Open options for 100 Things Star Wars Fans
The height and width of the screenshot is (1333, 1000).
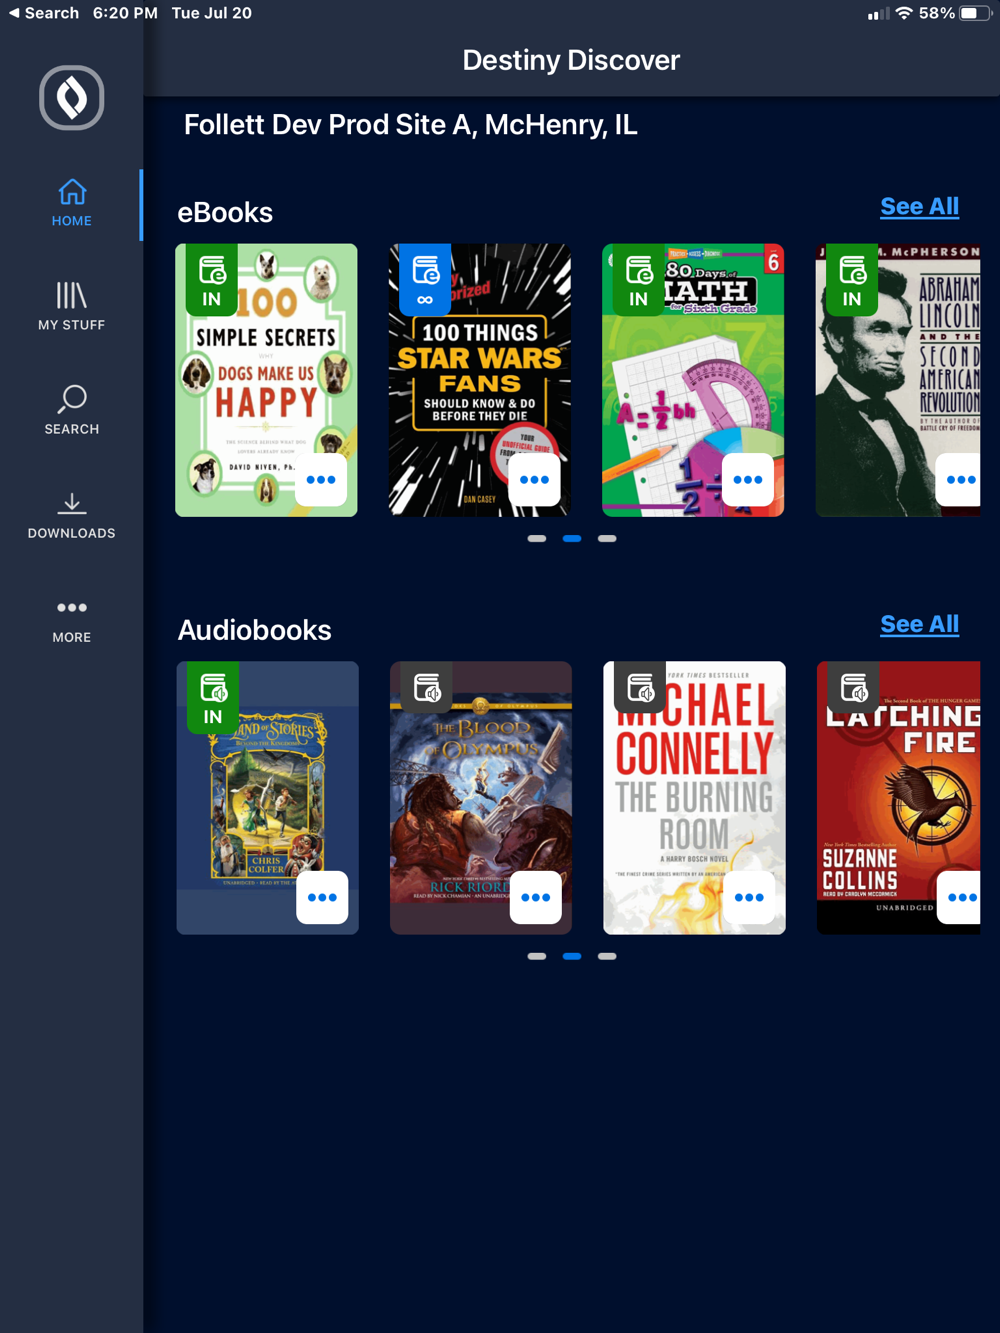534,480
